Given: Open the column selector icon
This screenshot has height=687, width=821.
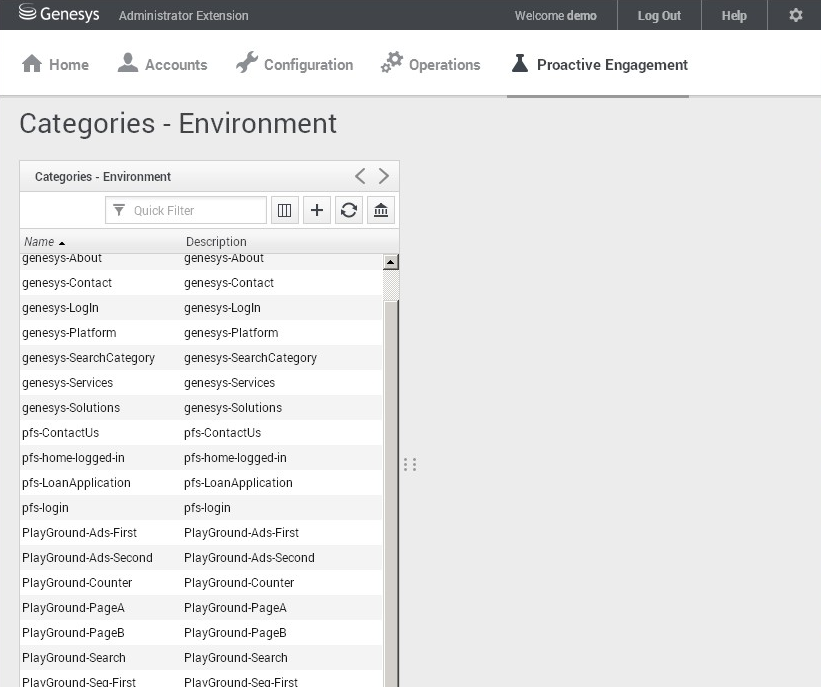Looking at the screenshot, I should tap(285, 210).
